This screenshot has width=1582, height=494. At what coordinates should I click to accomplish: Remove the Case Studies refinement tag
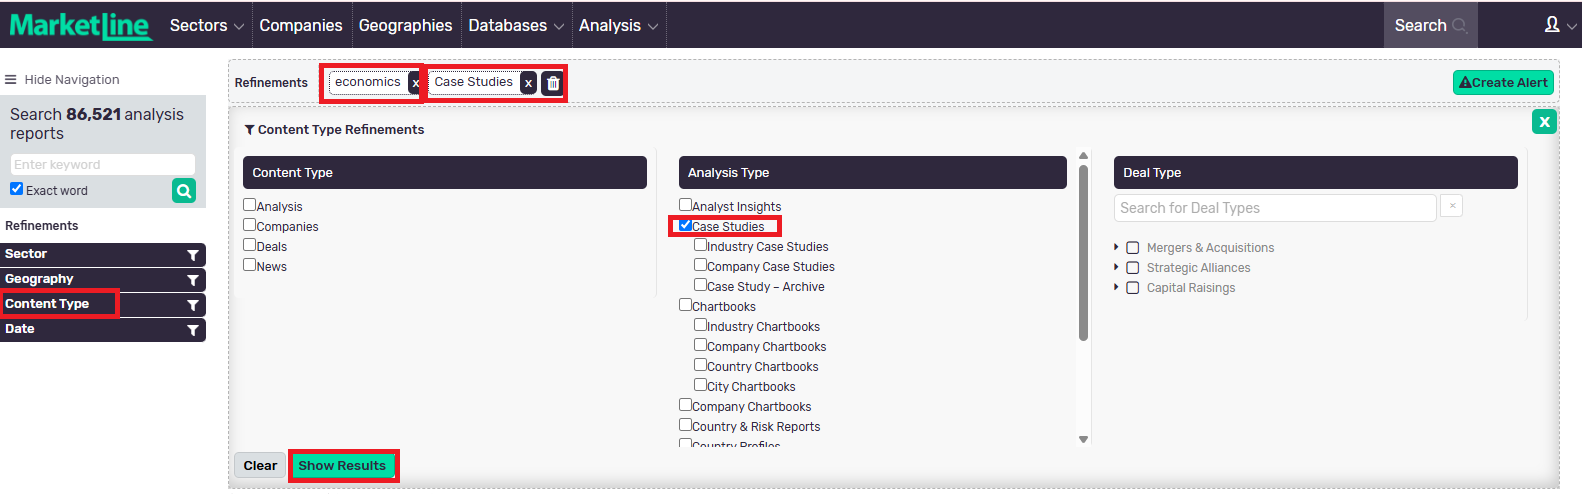pos(528,84)
